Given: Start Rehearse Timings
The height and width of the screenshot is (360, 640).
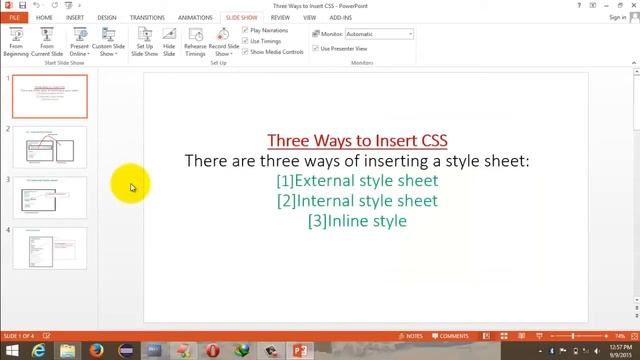Looking at the screenshot, I should pyautogui.click(x=195, y=42).
